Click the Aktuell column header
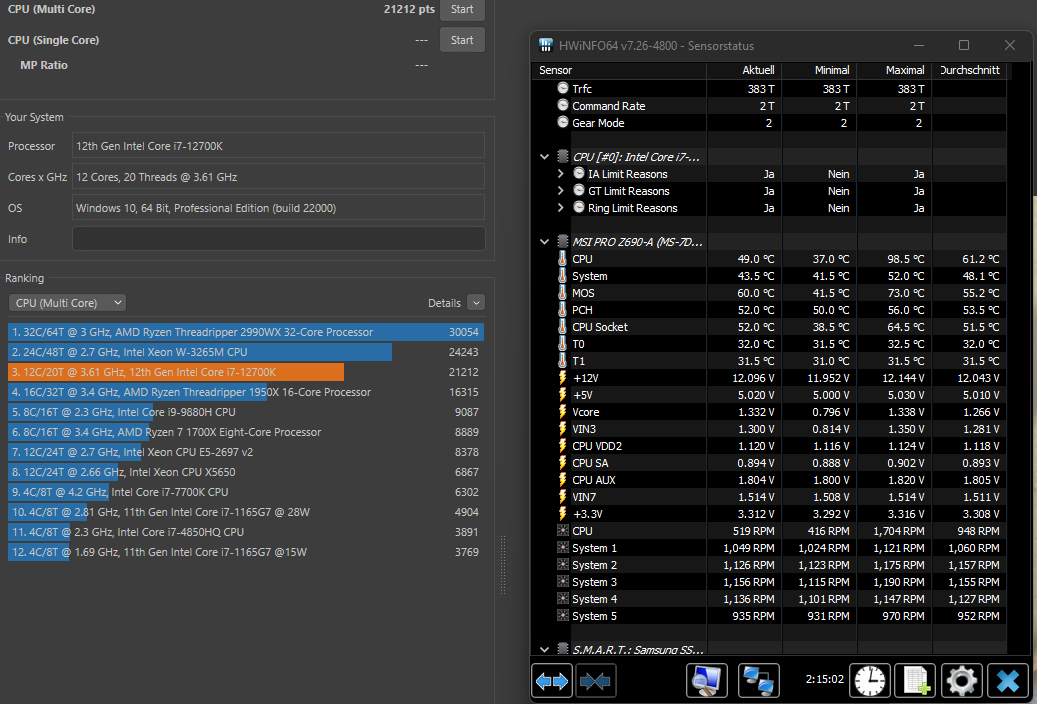This screenshot has height=704, width=1037. pos(744,70)
